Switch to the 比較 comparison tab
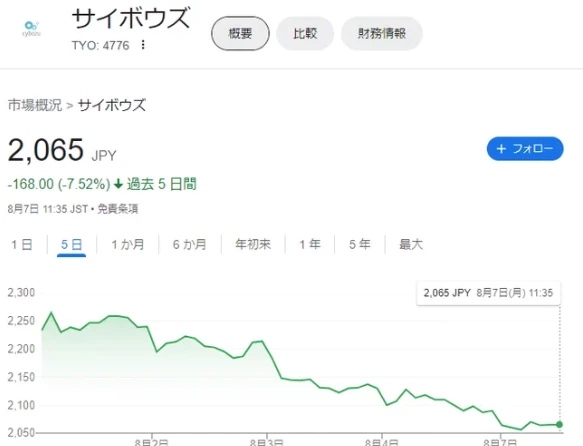The height and width of the screenshot is (446, 583). pyautogui.click(x=305, y=33)
